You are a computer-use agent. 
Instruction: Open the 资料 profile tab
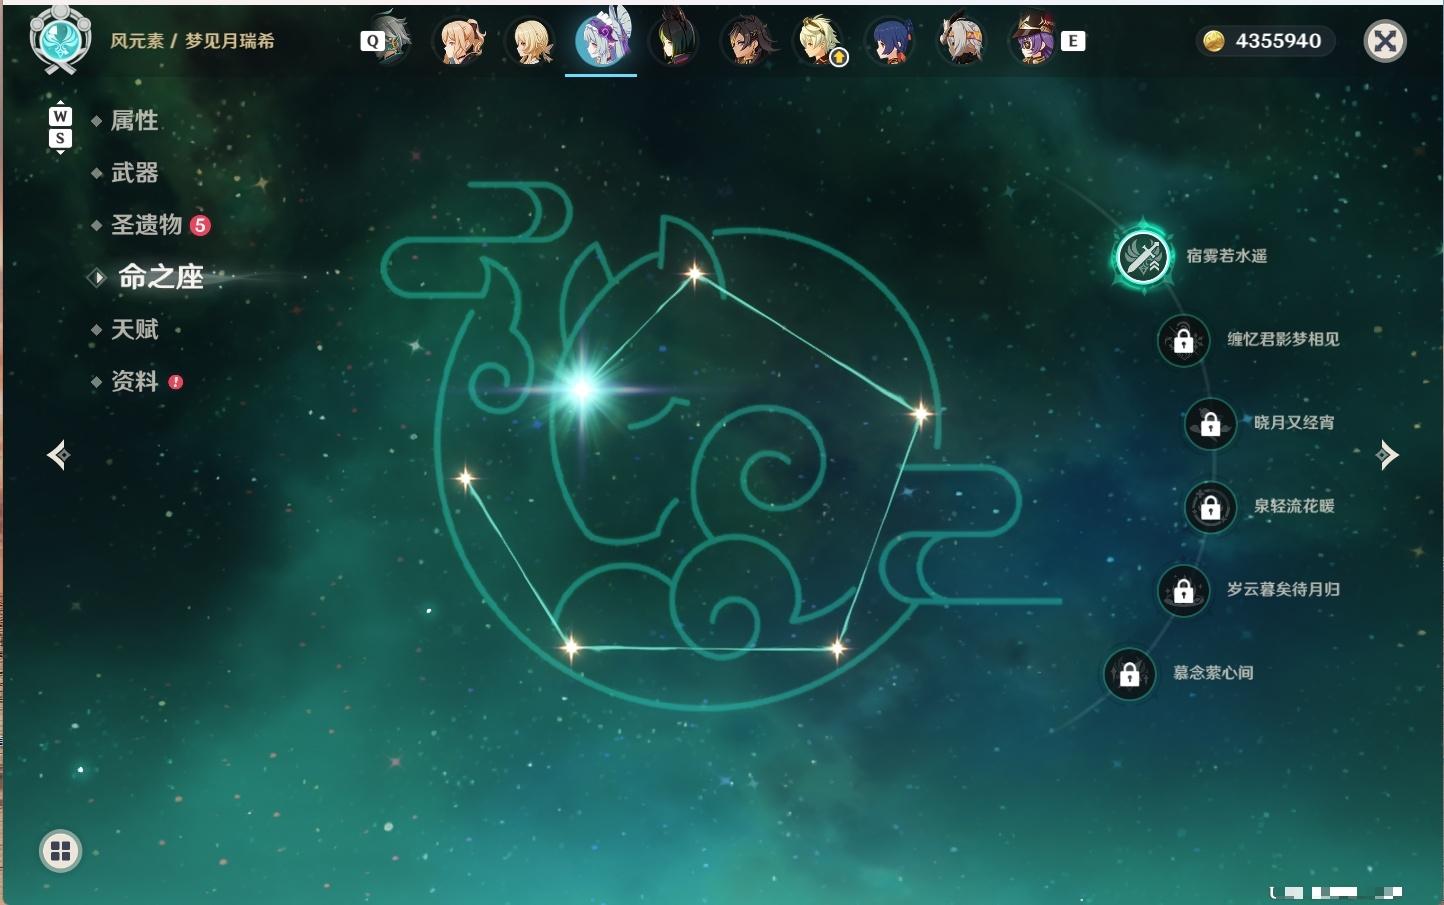134,381
